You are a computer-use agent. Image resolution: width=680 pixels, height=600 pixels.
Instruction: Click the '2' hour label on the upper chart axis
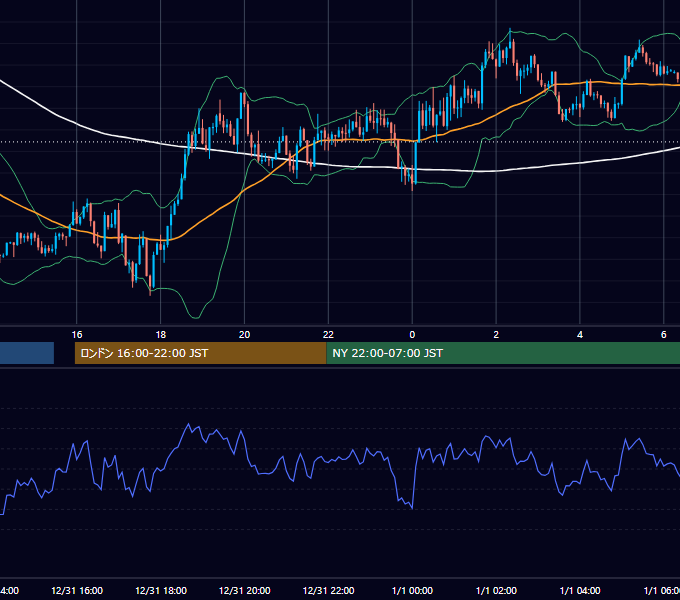[496, 335]
